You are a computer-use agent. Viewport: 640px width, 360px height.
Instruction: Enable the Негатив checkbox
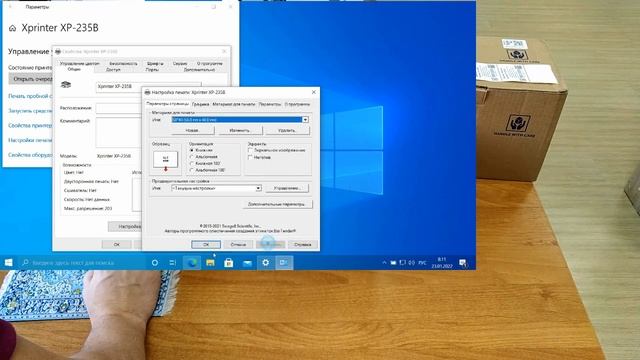point(250,157)
